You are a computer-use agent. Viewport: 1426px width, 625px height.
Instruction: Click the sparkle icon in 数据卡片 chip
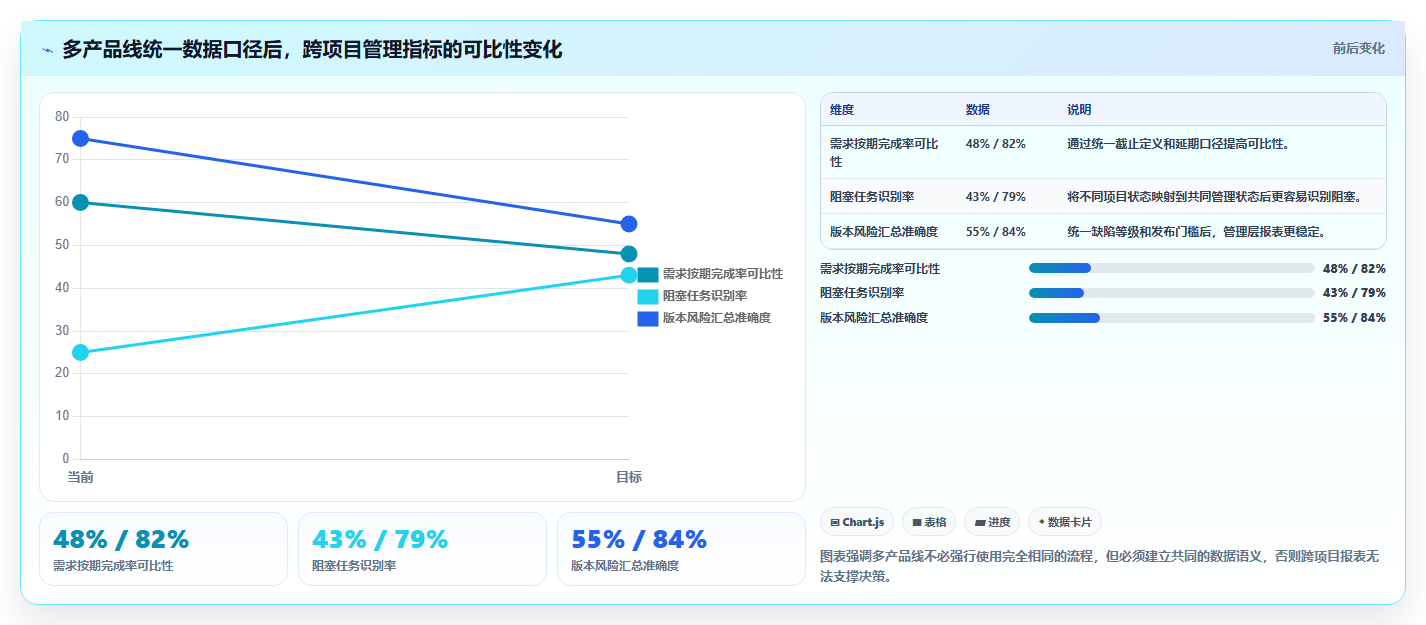point(1042,522)
